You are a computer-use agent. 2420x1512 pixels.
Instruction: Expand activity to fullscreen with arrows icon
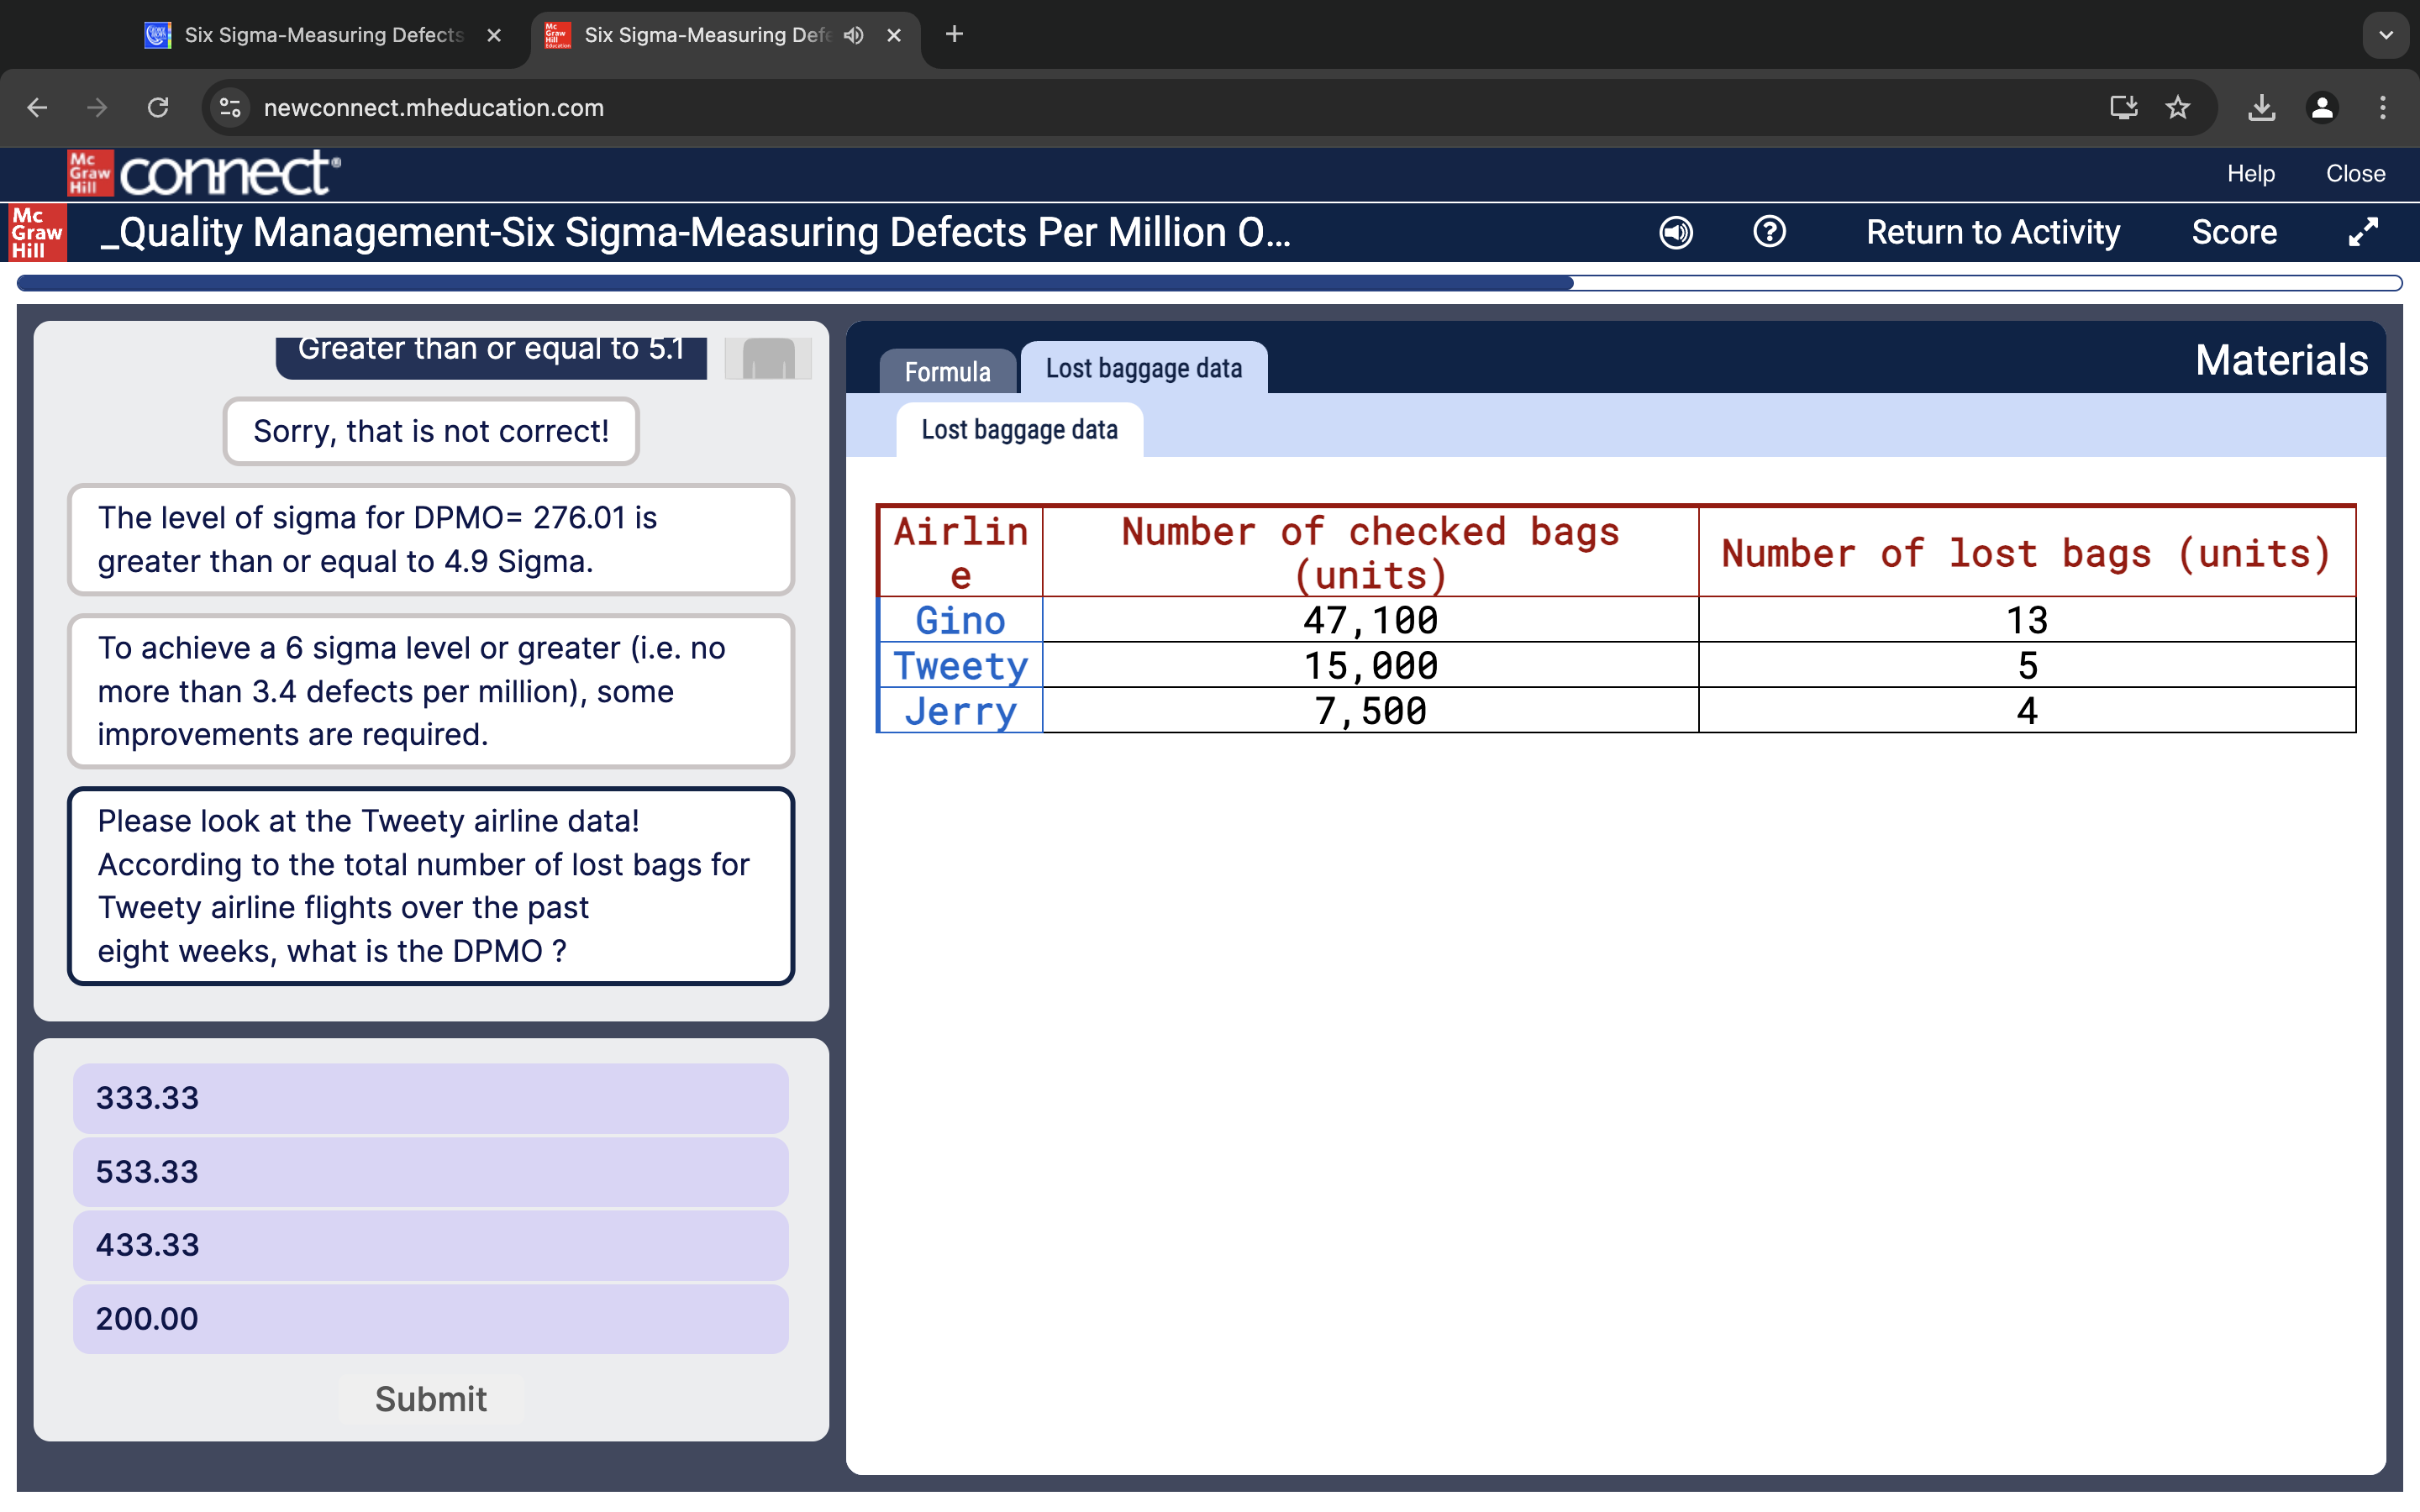point(2362,232)
